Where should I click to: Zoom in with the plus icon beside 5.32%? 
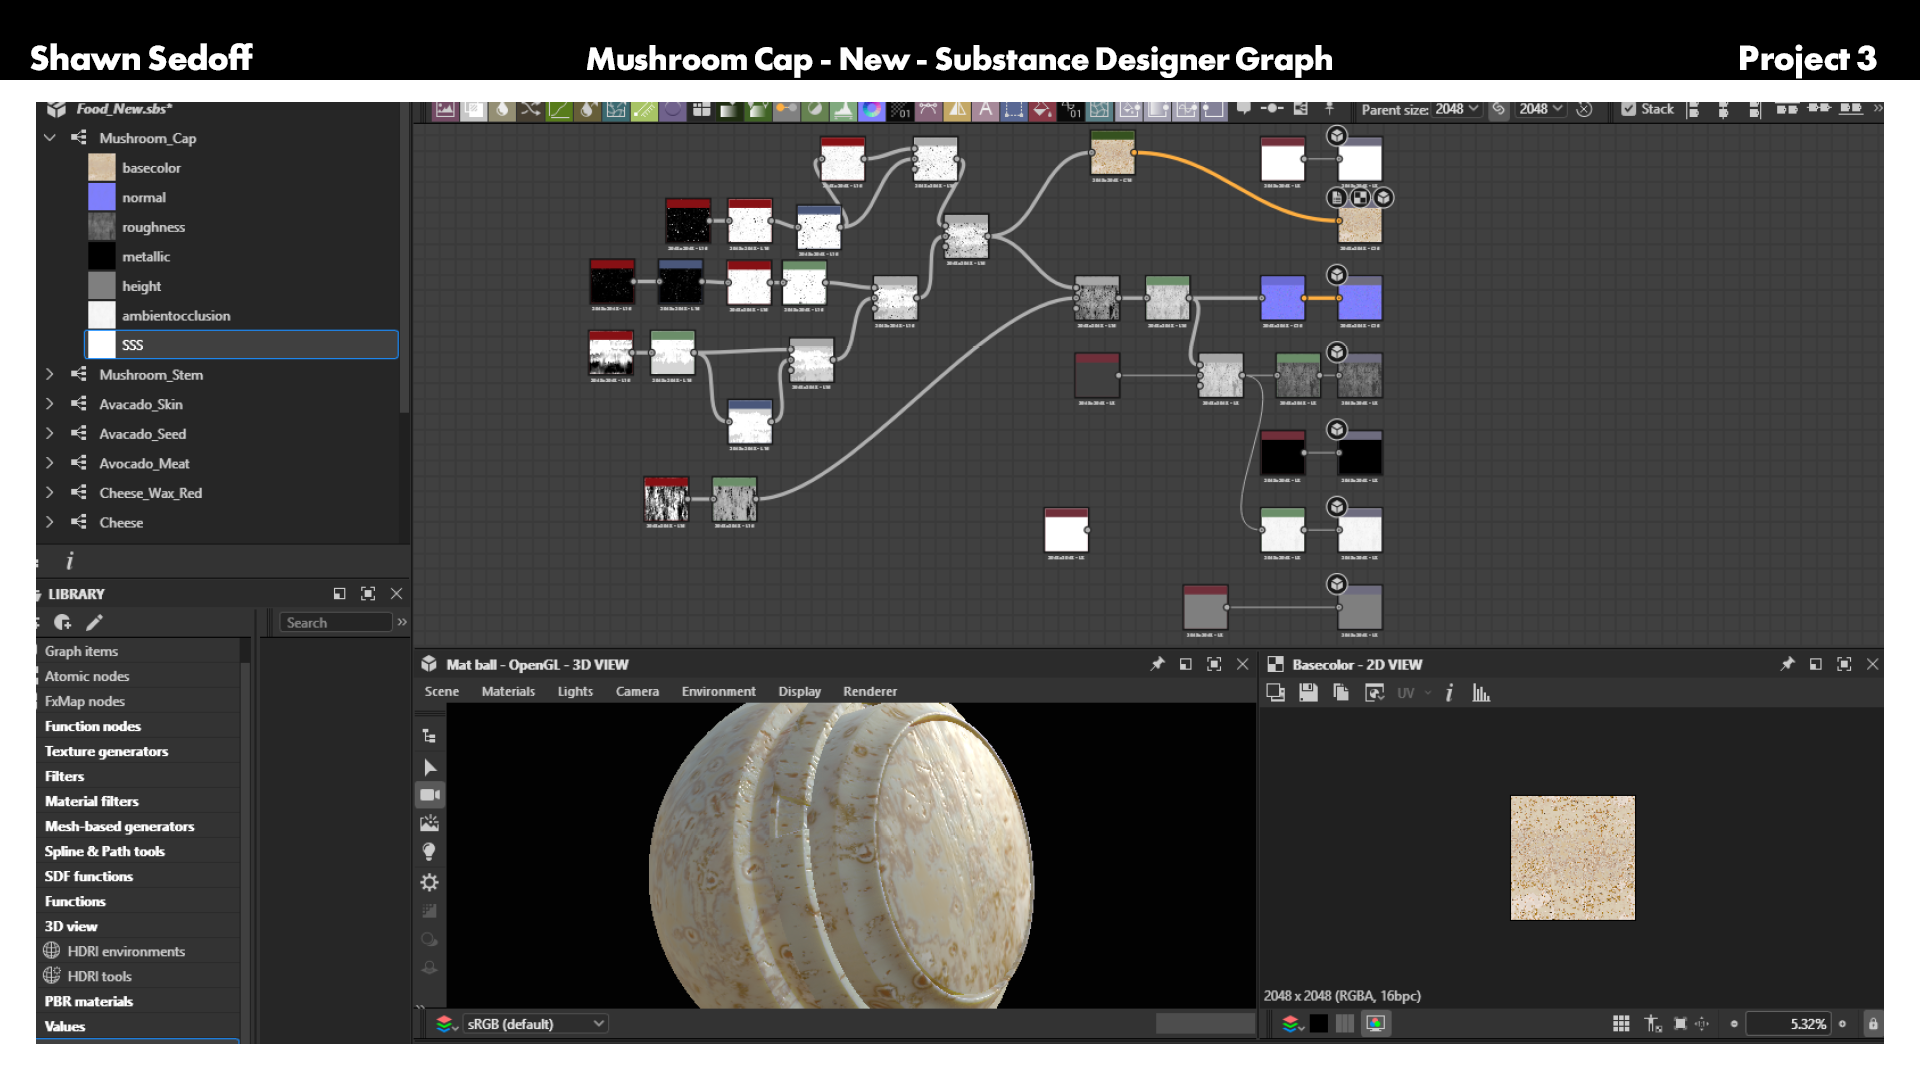(1842, 1023)
